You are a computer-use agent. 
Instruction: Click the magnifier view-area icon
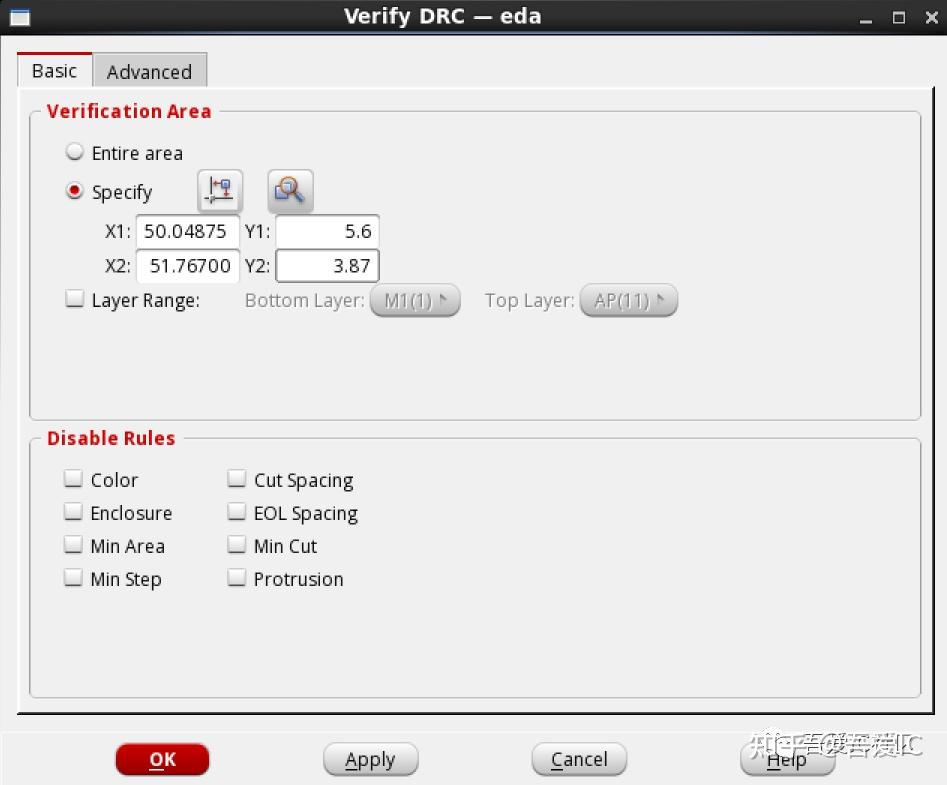[289, 190]
